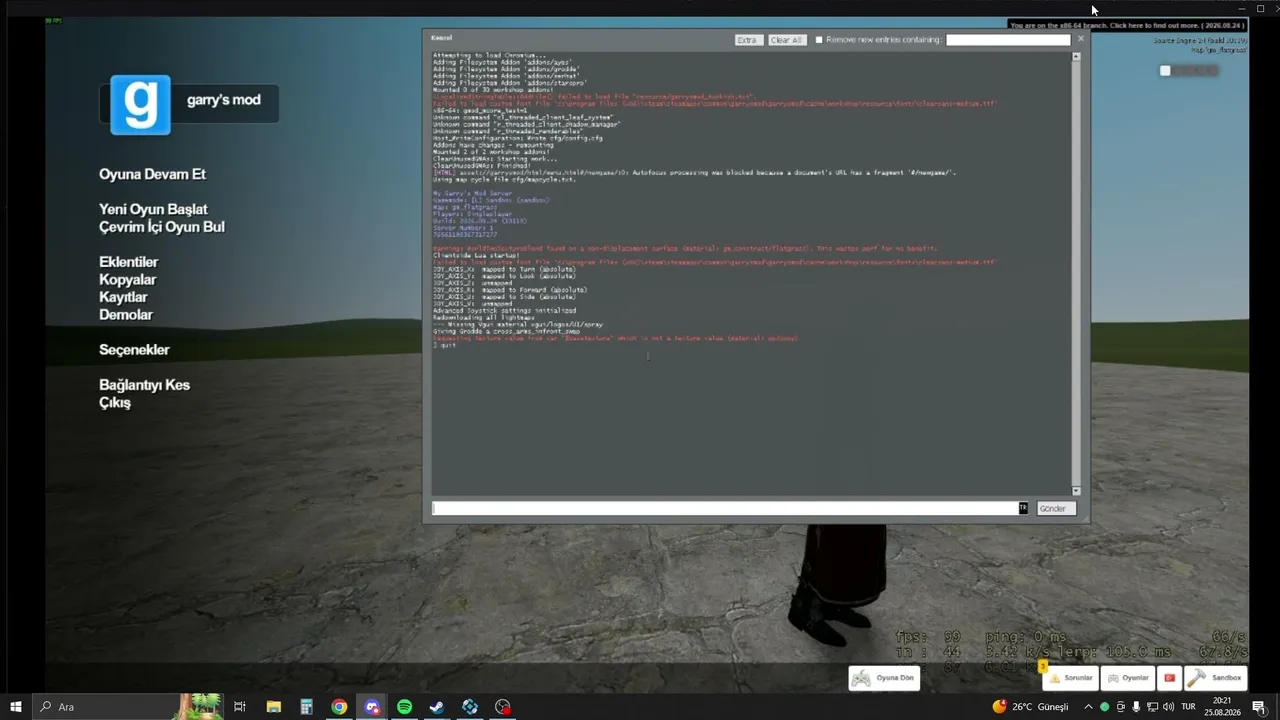The height and width of the screenshot is (720, 1280).
Task: Click Çıkış to quit the game
Action: point(115,403)
